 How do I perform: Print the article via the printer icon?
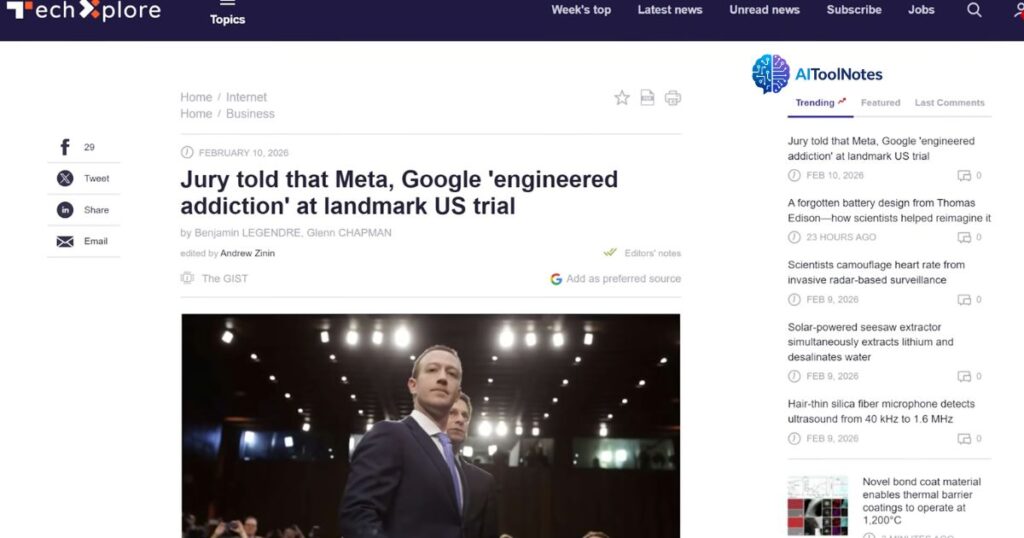673,97
